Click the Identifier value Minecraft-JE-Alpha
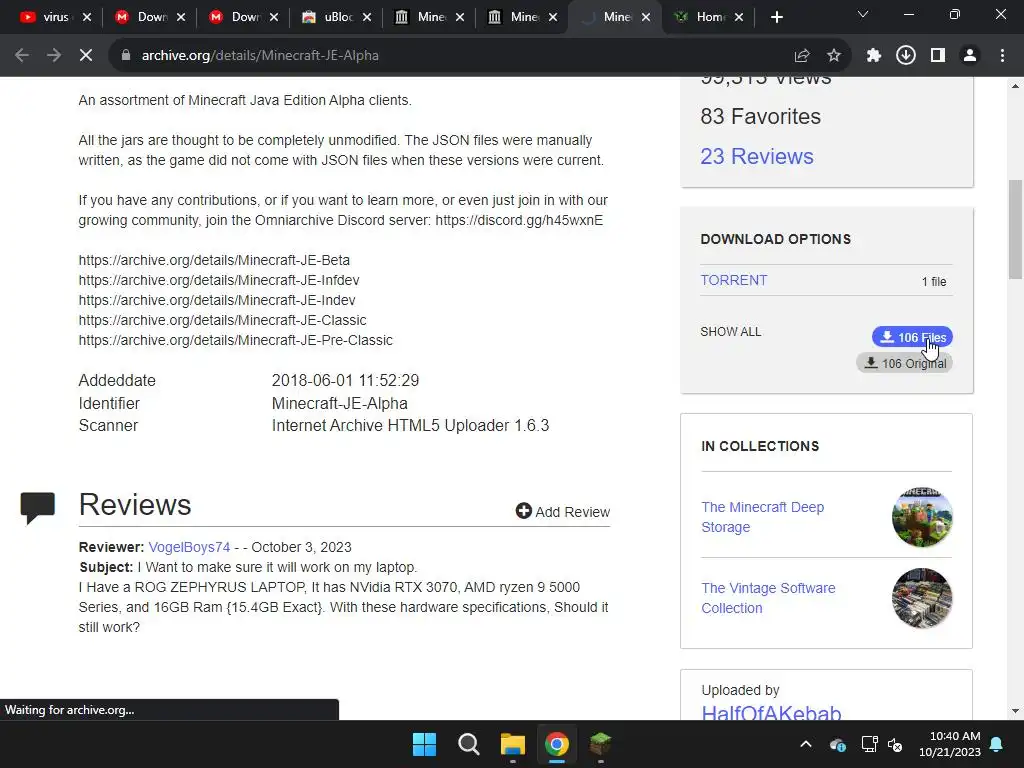Screen dimensions: 1024x768 click(340, 404)
